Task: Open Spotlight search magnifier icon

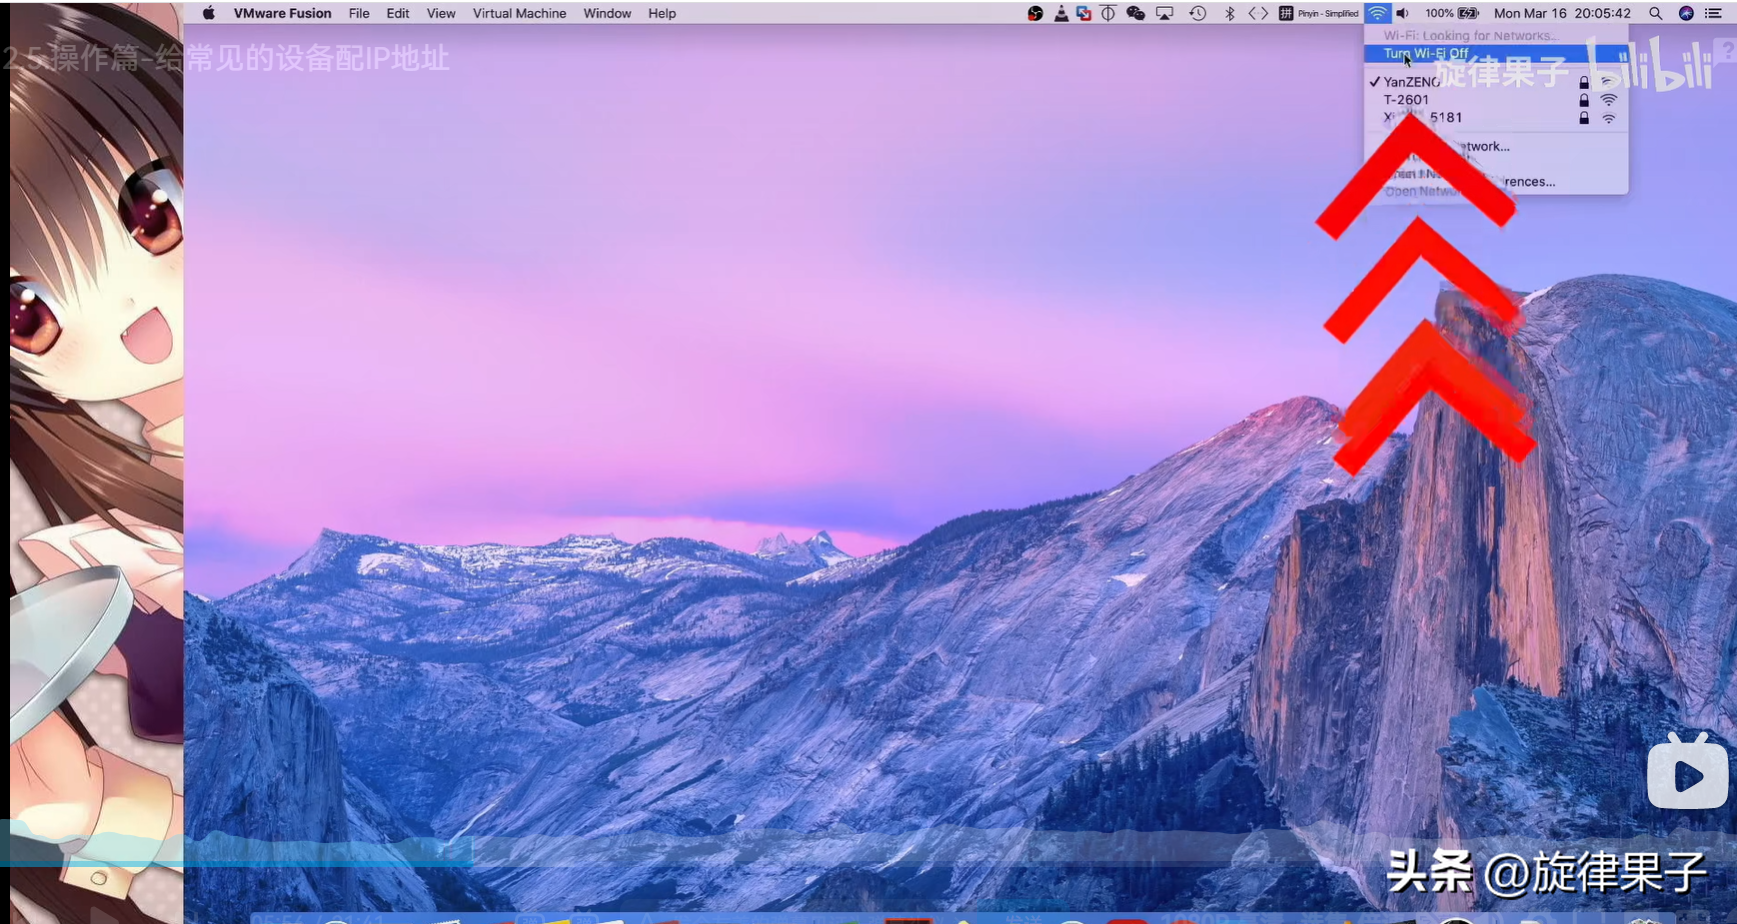Action: [x=1655, y=13]
